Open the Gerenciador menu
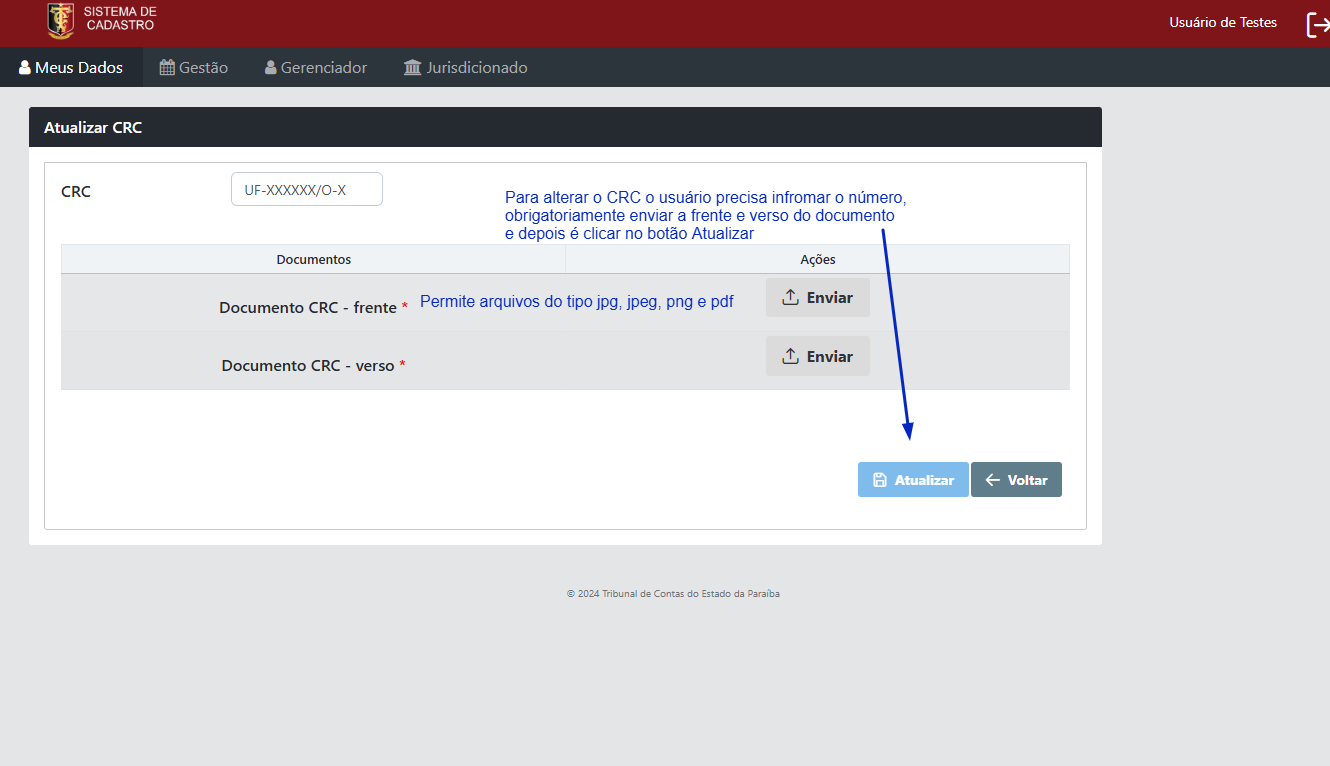Image resolution: width=1330 pixels, height=766 pixels. [316, 67]
